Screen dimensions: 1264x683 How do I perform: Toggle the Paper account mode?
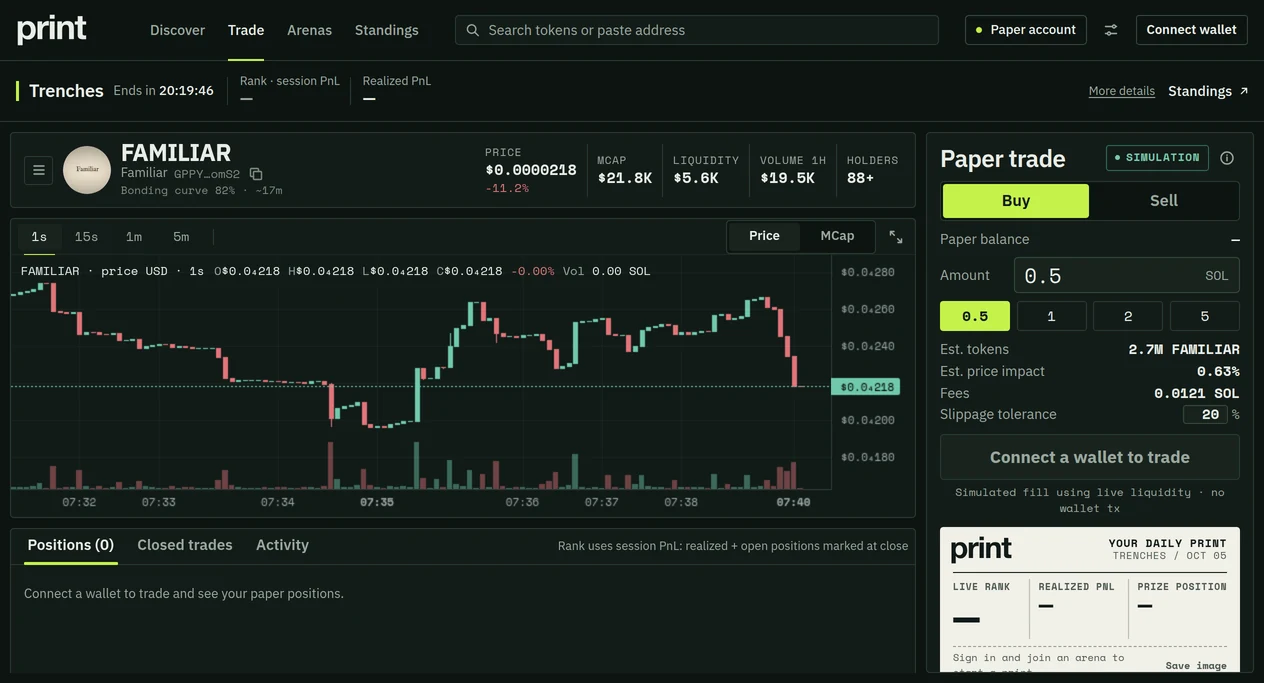point(1026,30)
